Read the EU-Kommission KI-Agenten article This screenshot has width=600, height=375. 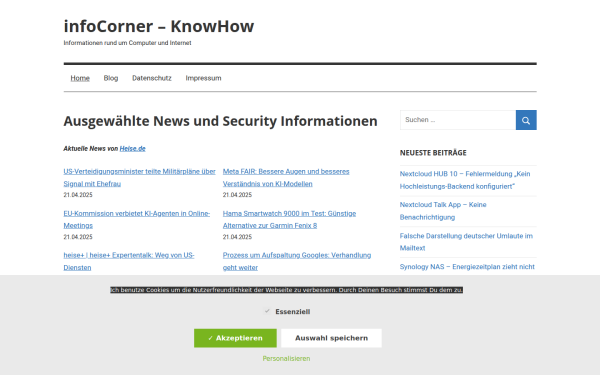tap(137, 219)
